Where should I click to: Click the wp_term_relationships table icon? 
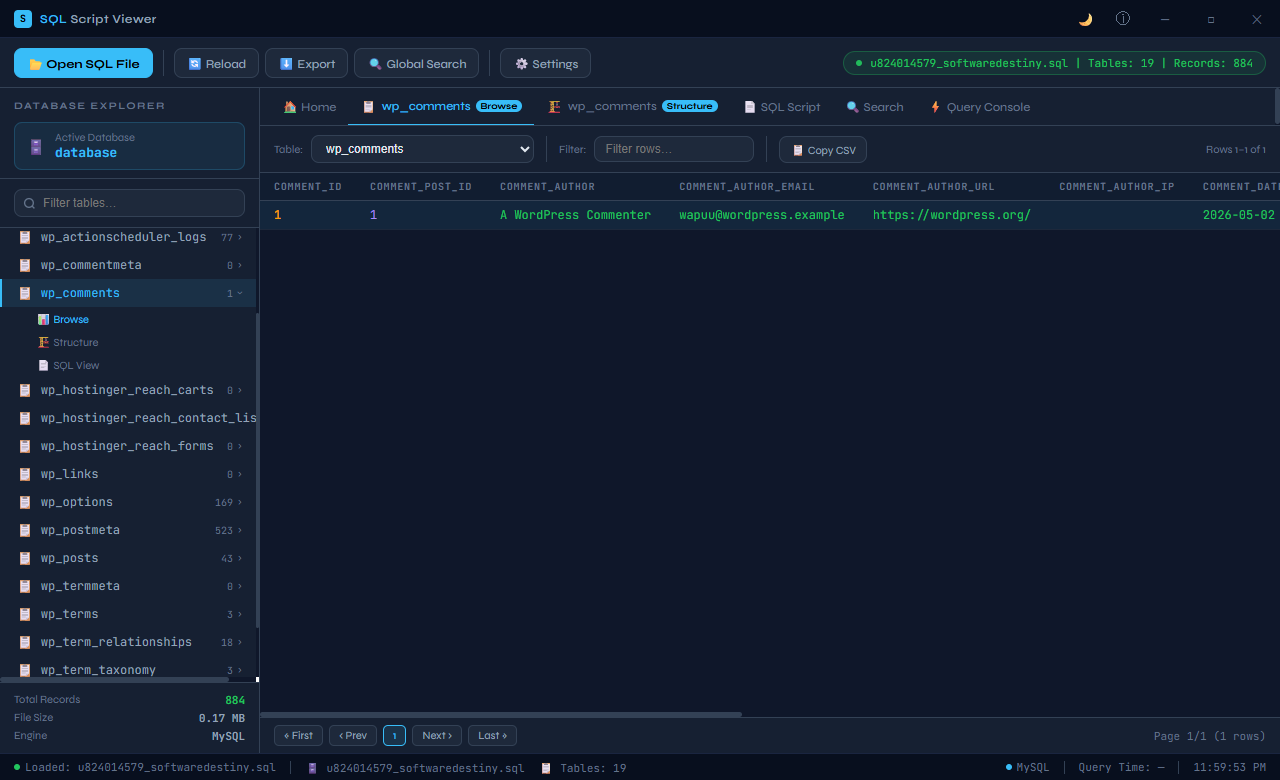coord(25,642)
